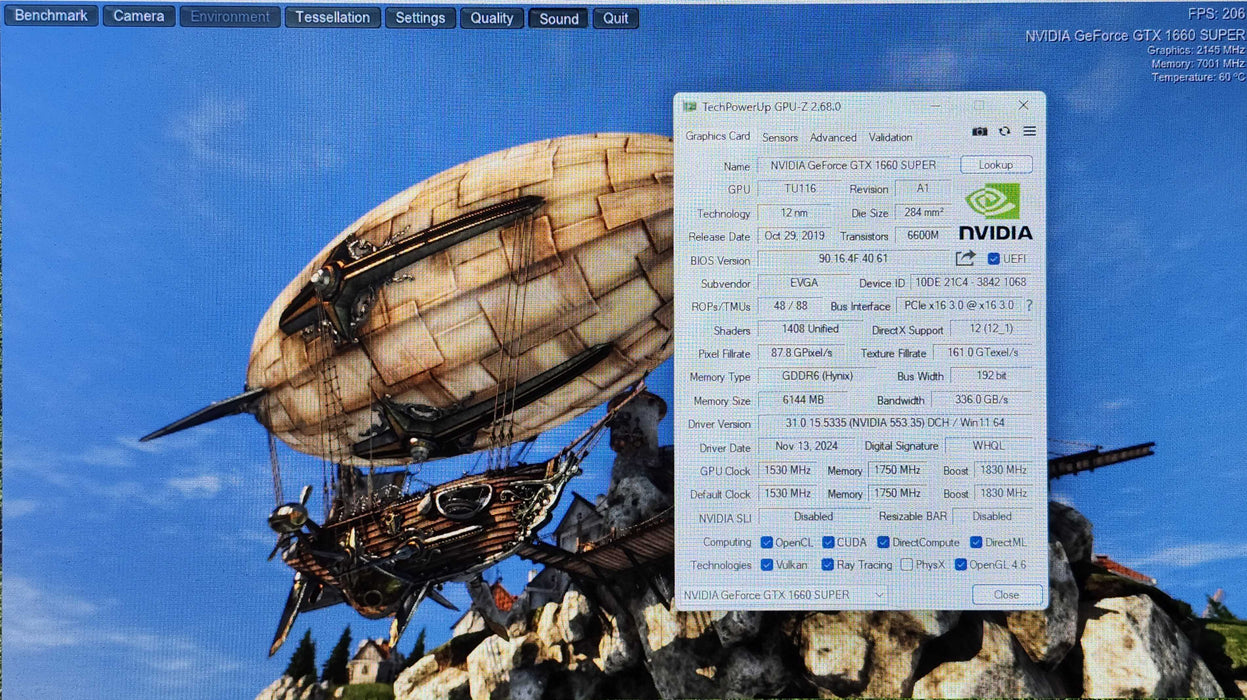Toggle the Vulkan checkbox

767,565
